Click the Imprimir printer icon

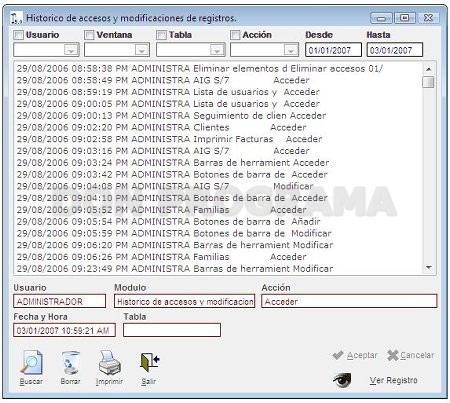pyautogui.click(x=109, y=362)
